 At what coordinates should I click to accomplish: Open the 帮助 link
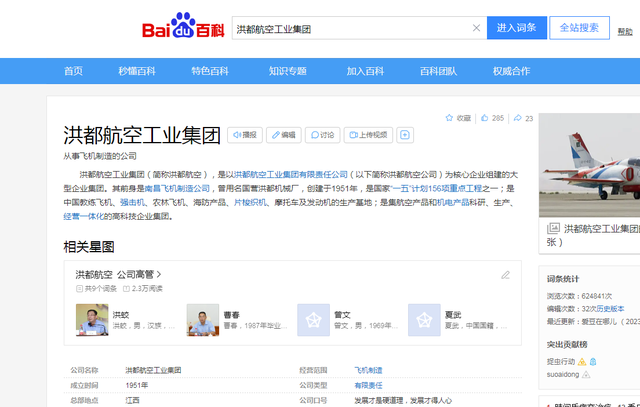click(x=624, y=31)
